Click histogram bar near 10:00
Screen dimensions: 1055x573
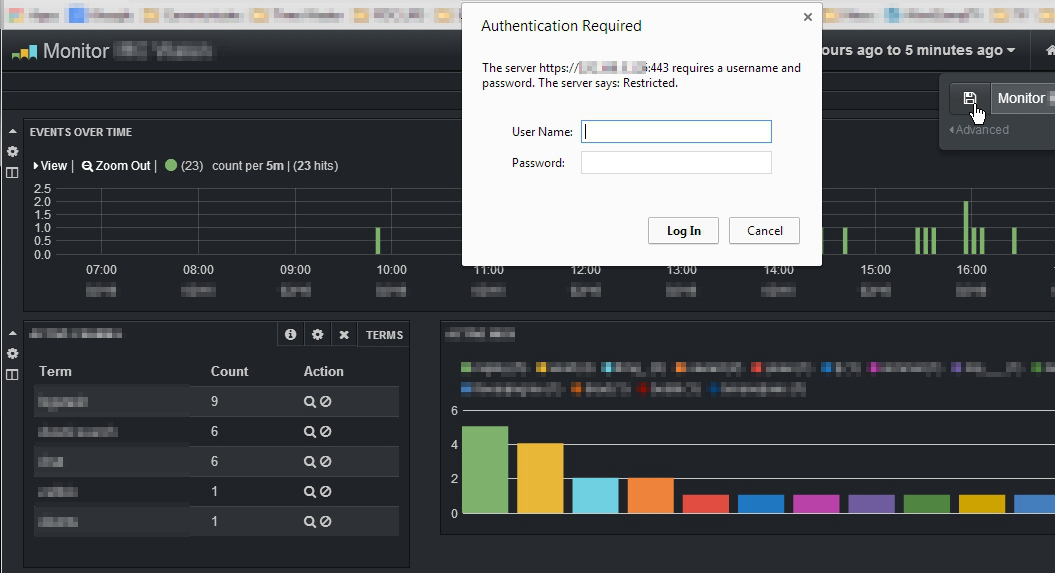coord(378,241)
